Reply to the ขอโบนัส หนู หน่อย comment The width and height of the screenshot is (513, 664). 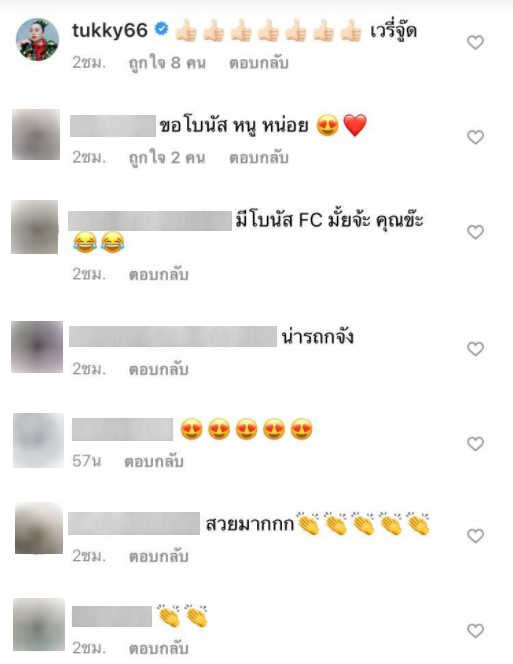point(259,158)
